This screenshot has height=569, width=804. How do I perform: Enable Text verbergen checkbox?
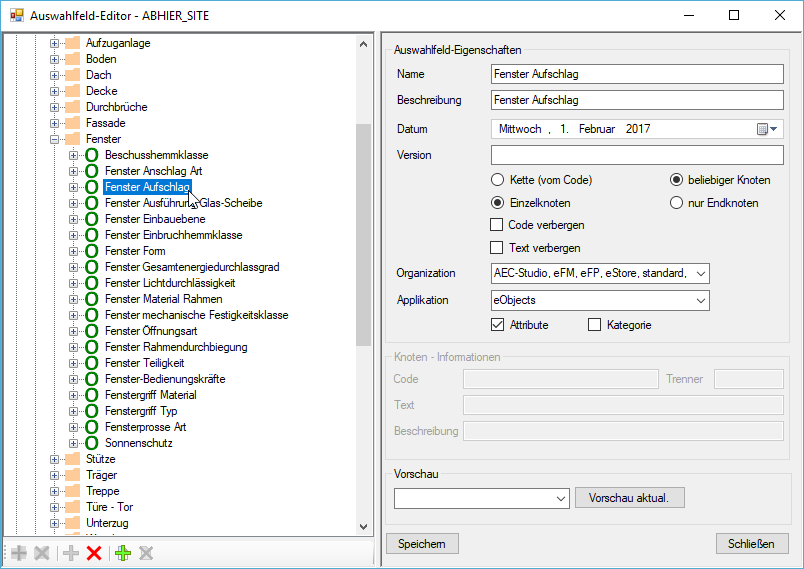coord(496,248)
